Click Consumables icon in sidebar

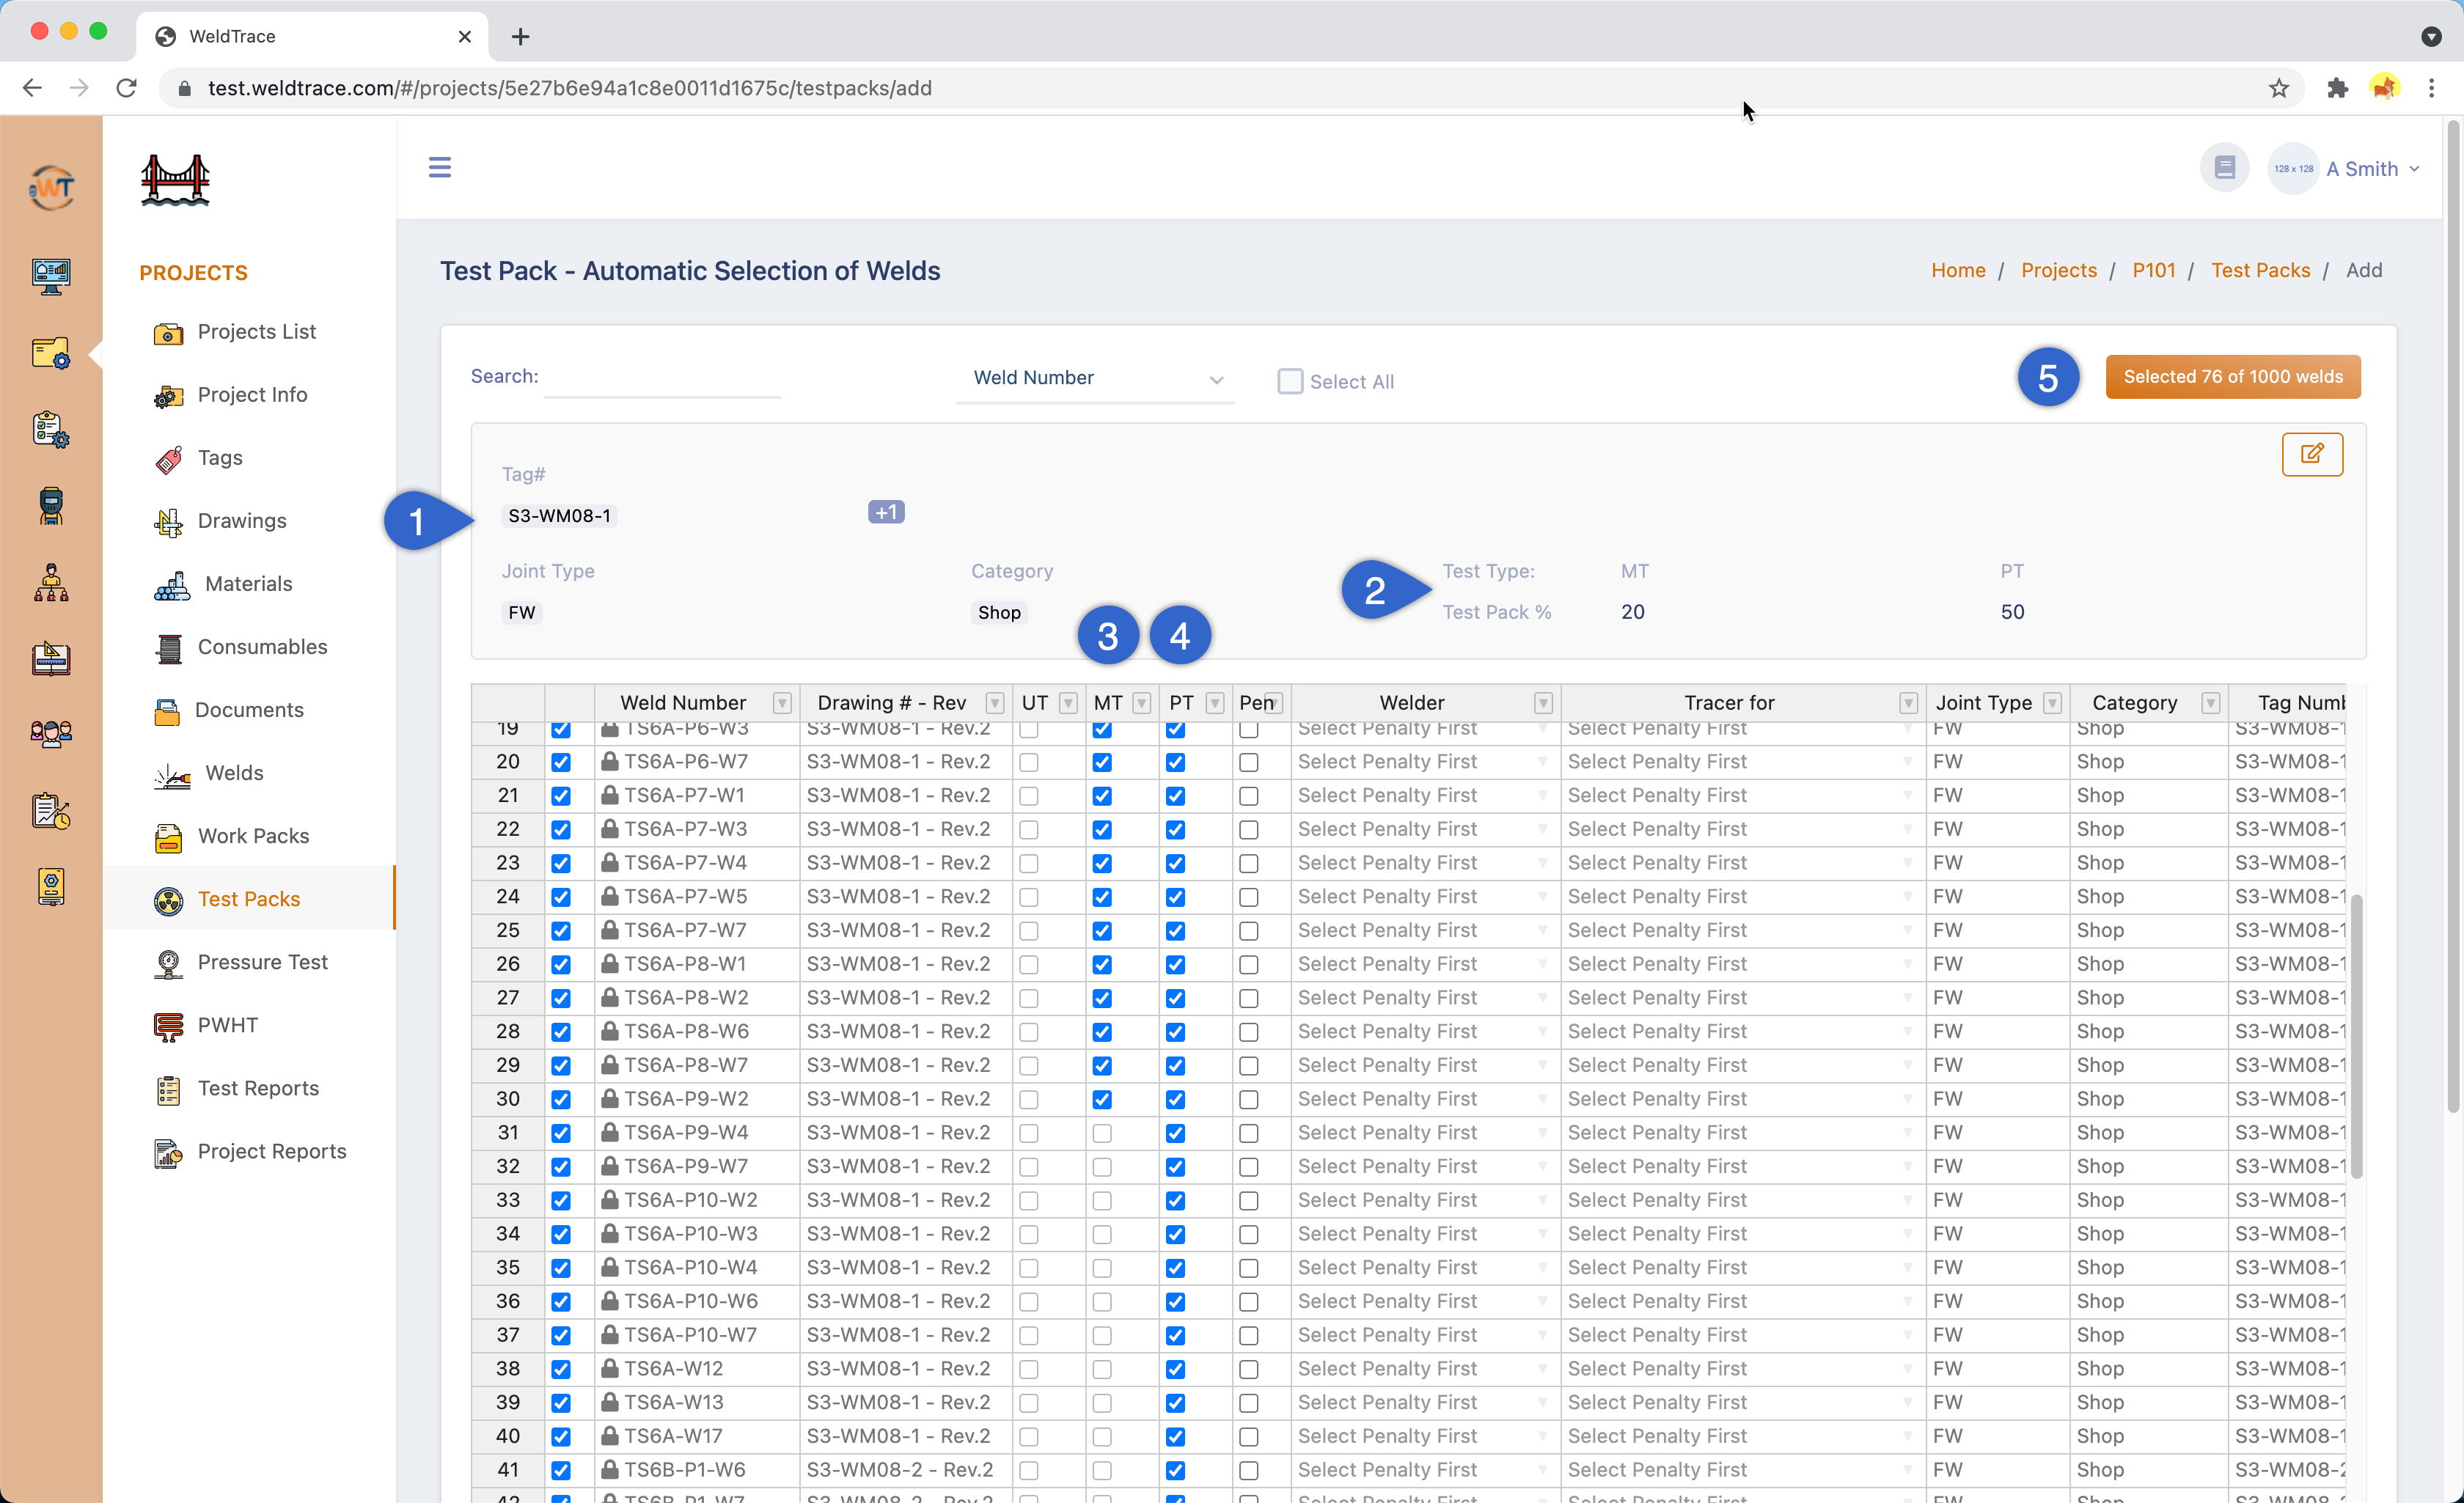tap(169, 648)
